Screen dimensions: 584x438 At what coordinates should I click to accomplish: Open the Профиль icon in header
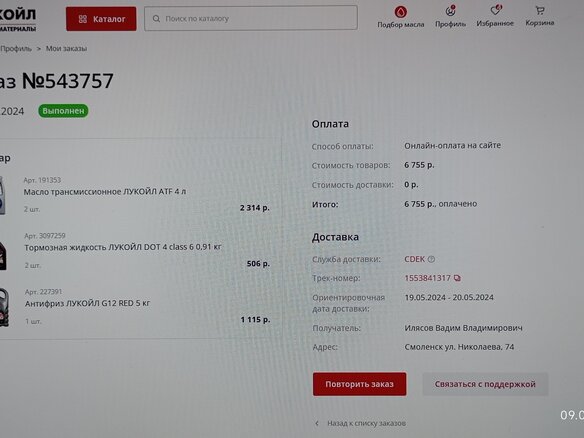tap(451, 11)
